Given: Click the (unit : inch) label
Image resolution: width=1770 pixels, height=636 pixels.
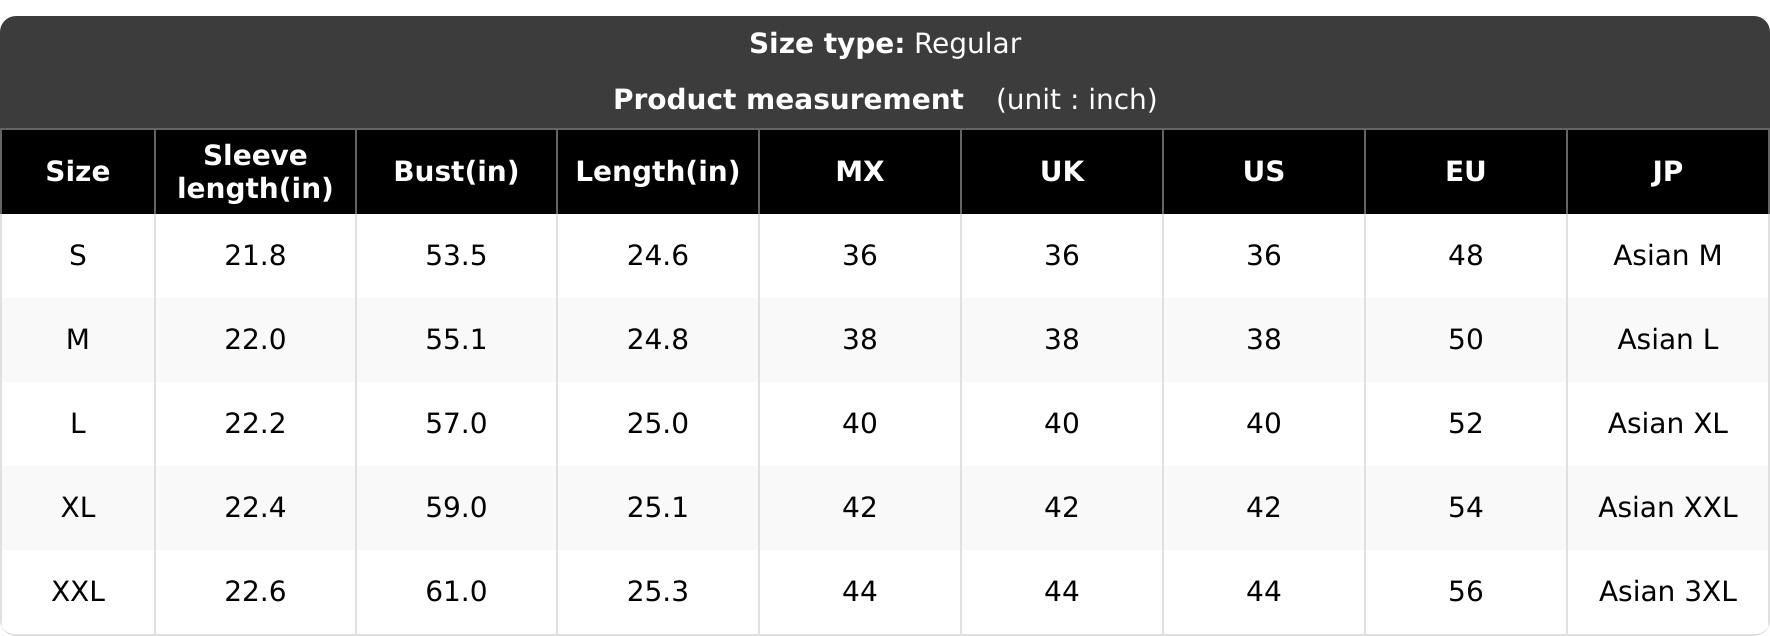Looking at the screenshot, I should (x=1077, y=100).
